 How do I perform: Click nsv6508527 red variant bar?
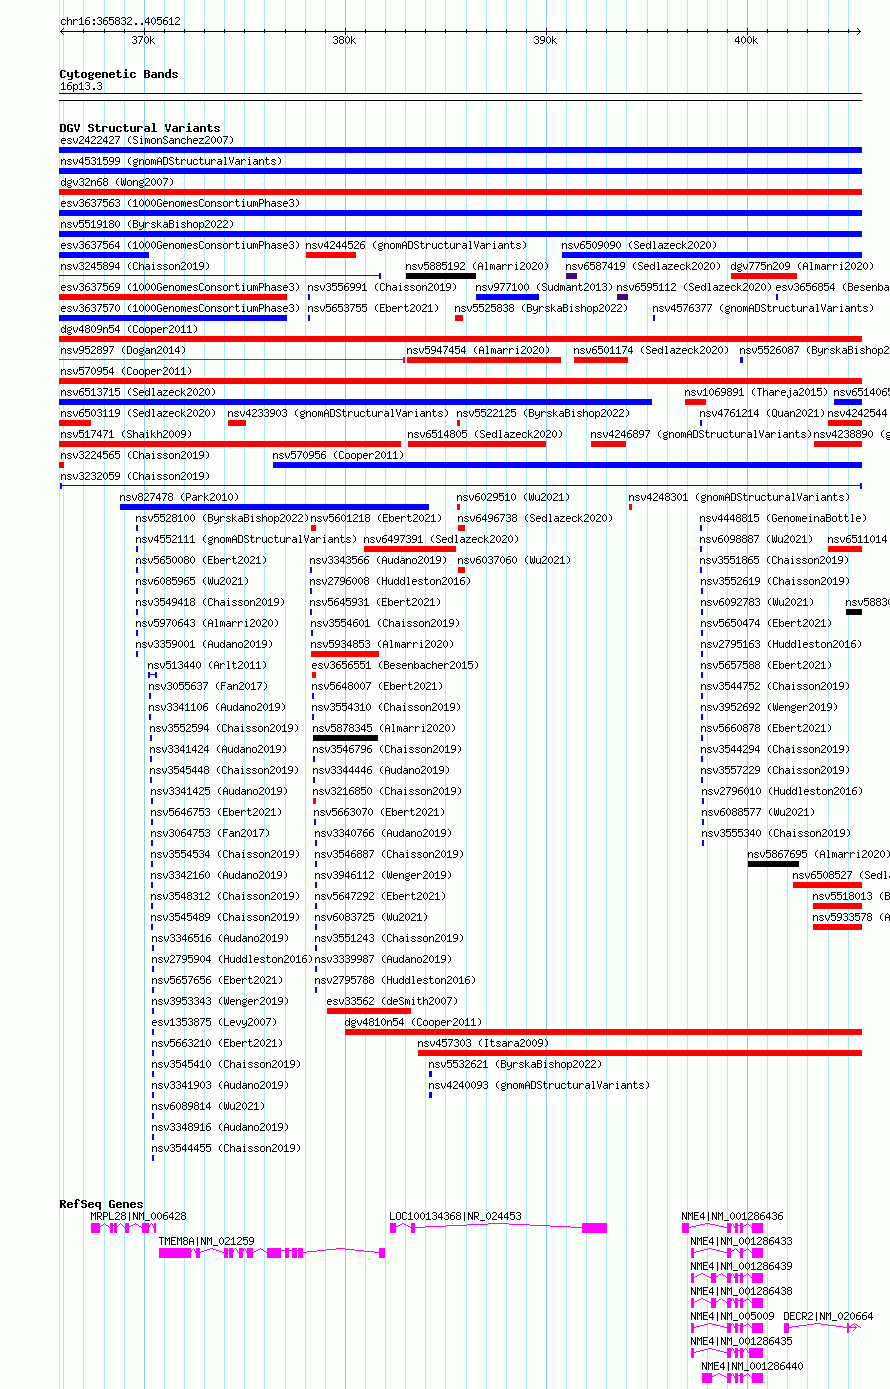pos(827,885)
